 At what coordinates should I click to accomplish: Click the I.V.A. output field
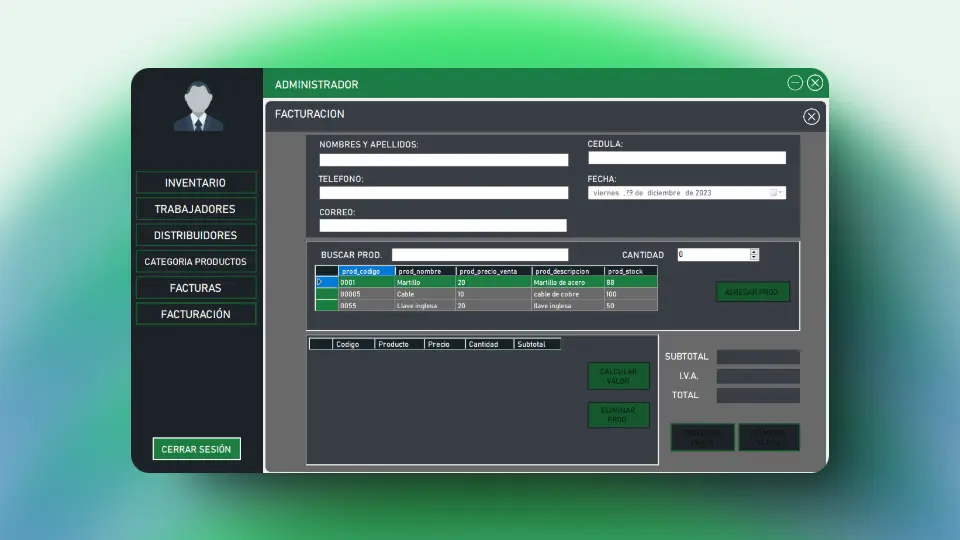[759, 376]
